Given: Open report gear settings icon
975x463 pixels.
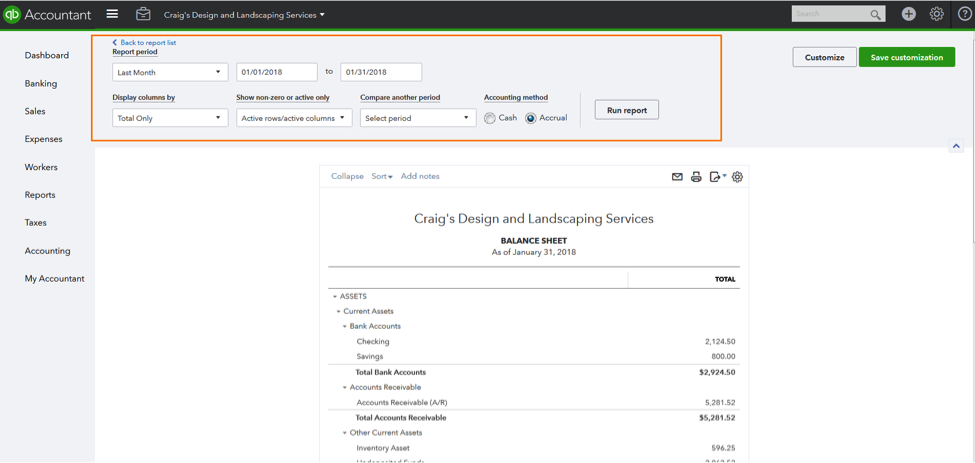Looking at the screenshot, I should tap(737, 177).
